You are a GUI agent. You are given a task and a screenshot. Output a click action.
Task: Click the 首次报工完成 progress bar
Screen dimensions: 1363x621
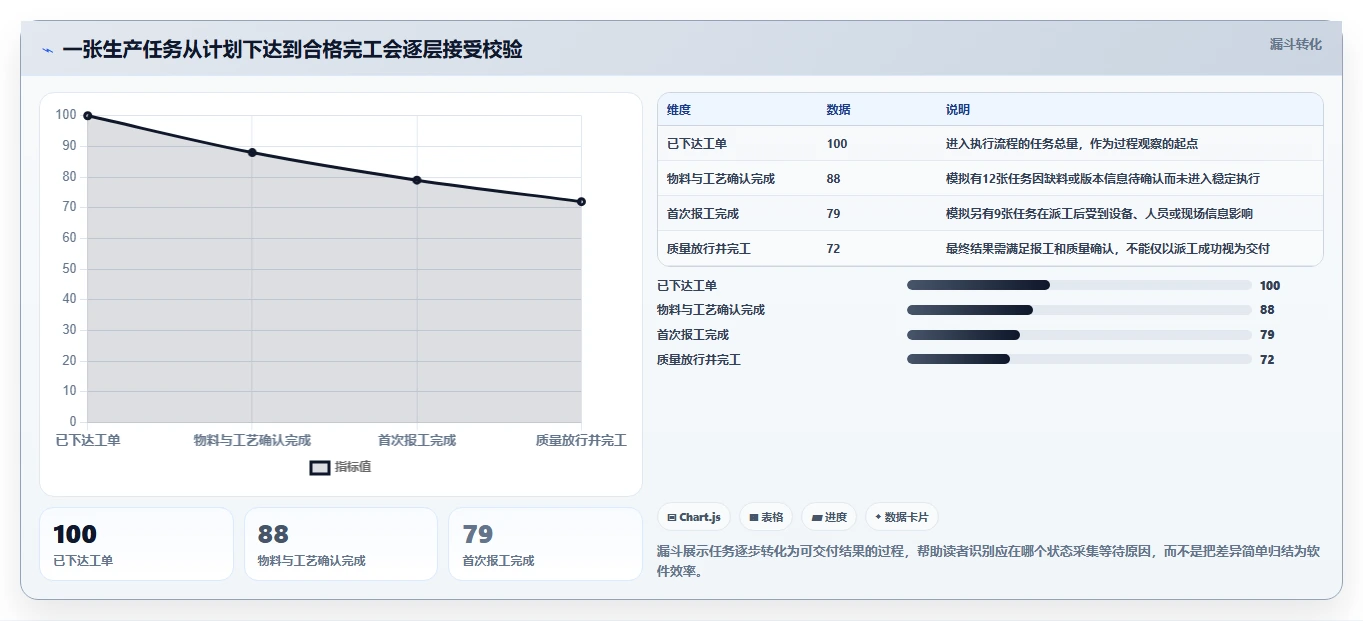[x=1079, y=335]
